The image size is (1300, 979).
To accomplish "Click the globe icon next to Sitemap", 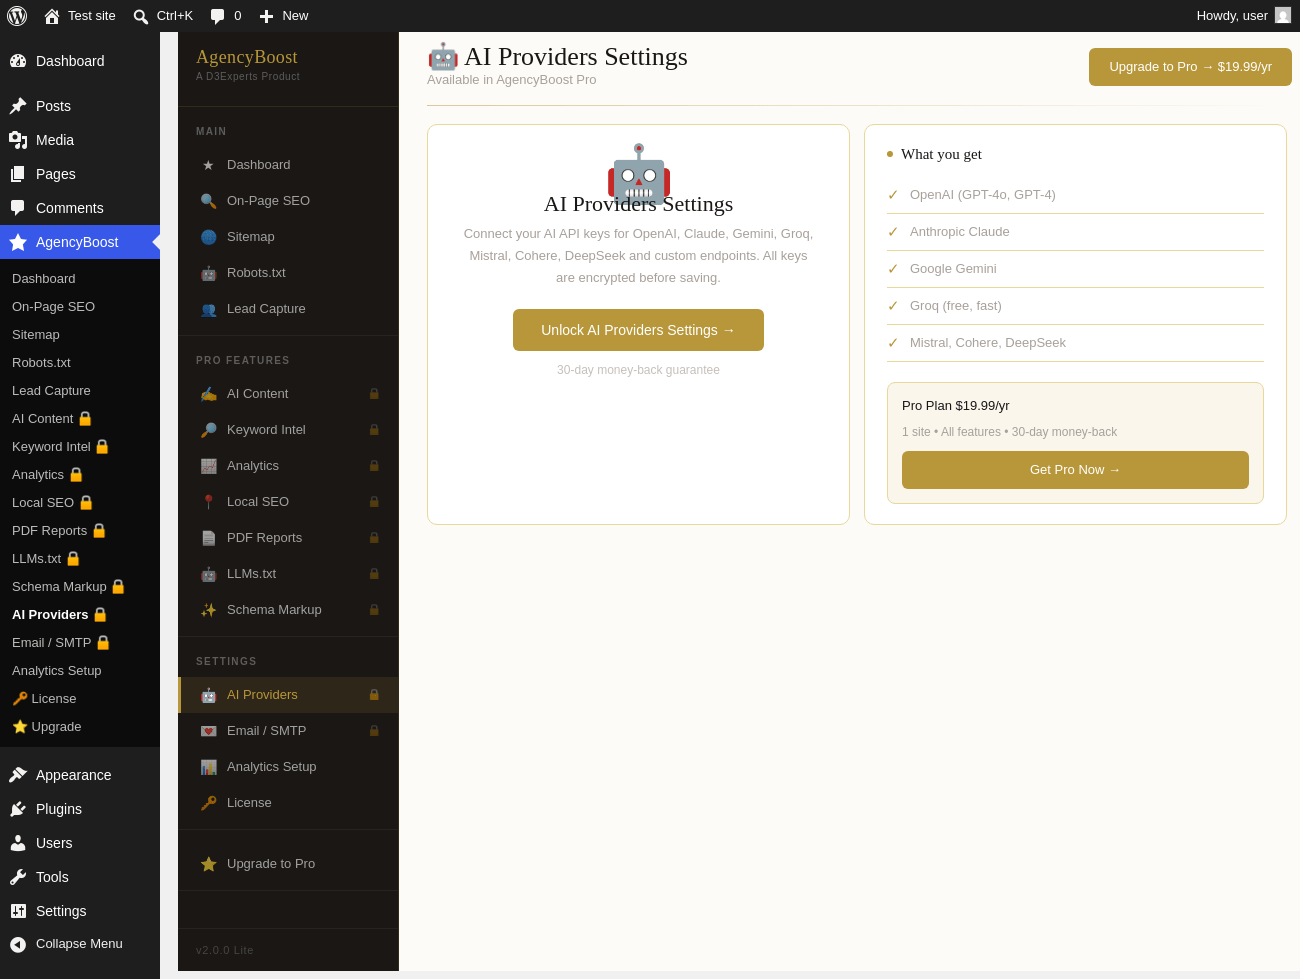I will coord(208,237).
